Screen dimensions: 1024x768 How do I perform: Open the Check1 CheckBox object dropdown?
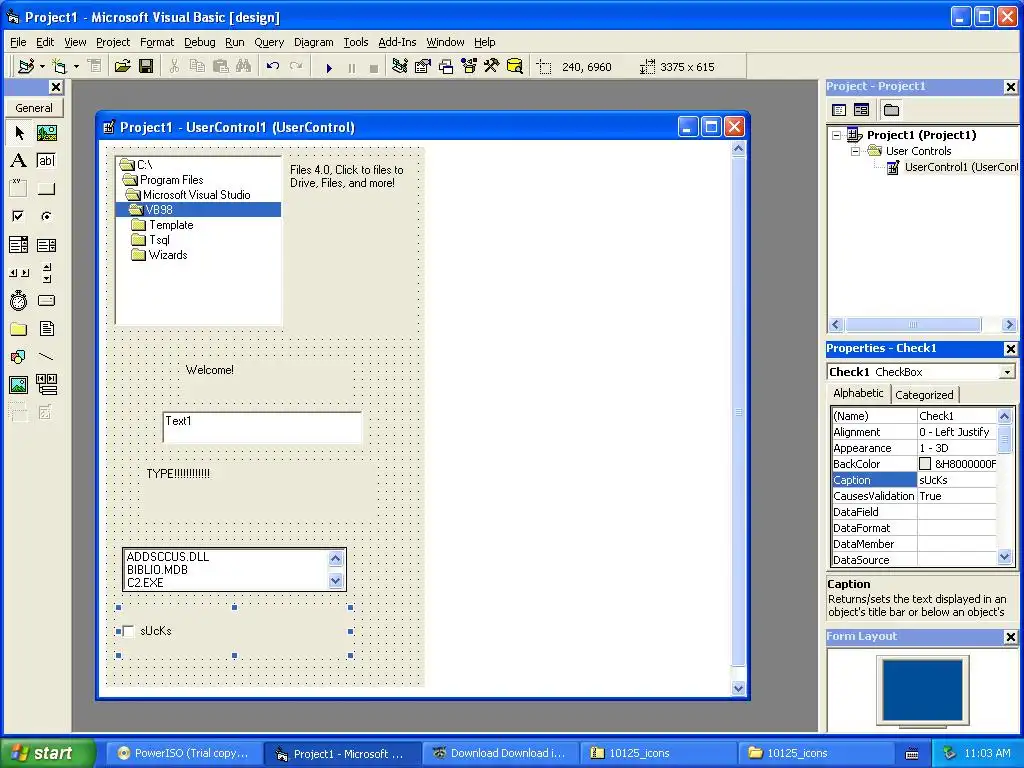pos(1007,372)
